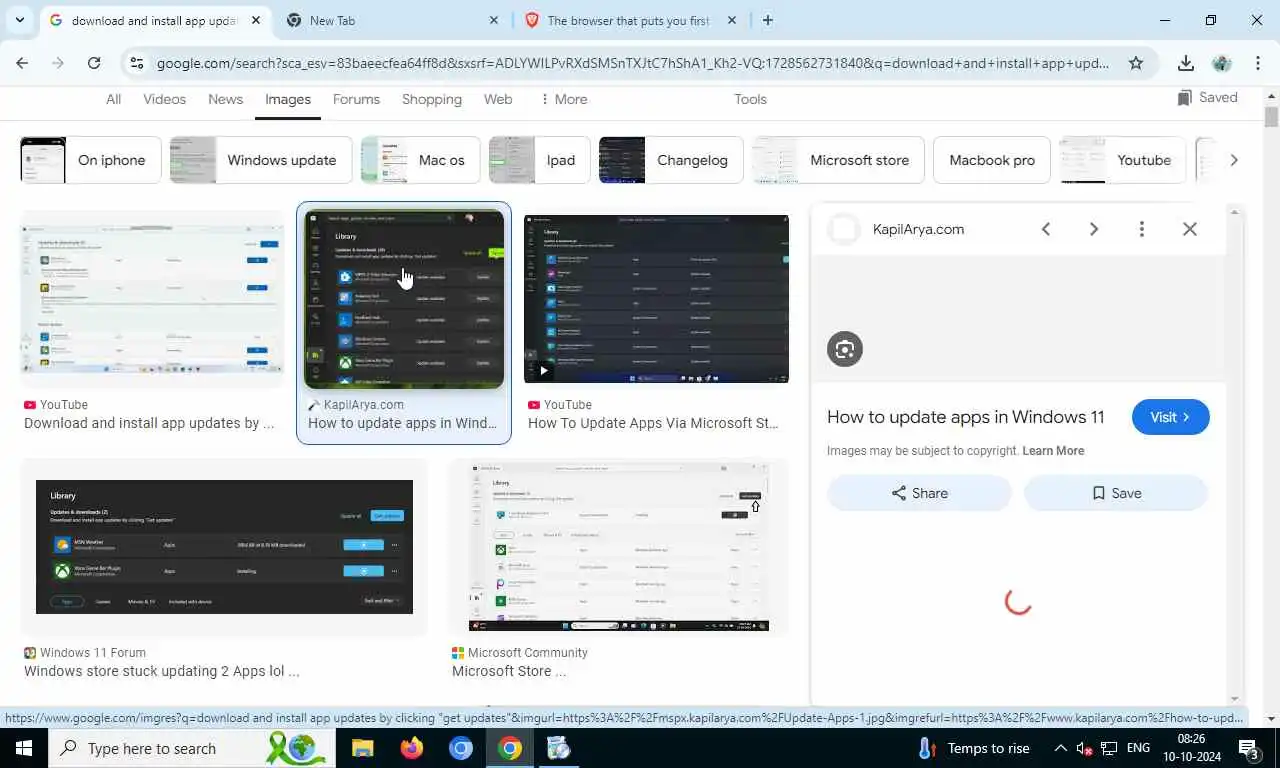Screen dimensions: 1280x768
Task: Launch Firefox from the taskbar
Action: point(411,748)
